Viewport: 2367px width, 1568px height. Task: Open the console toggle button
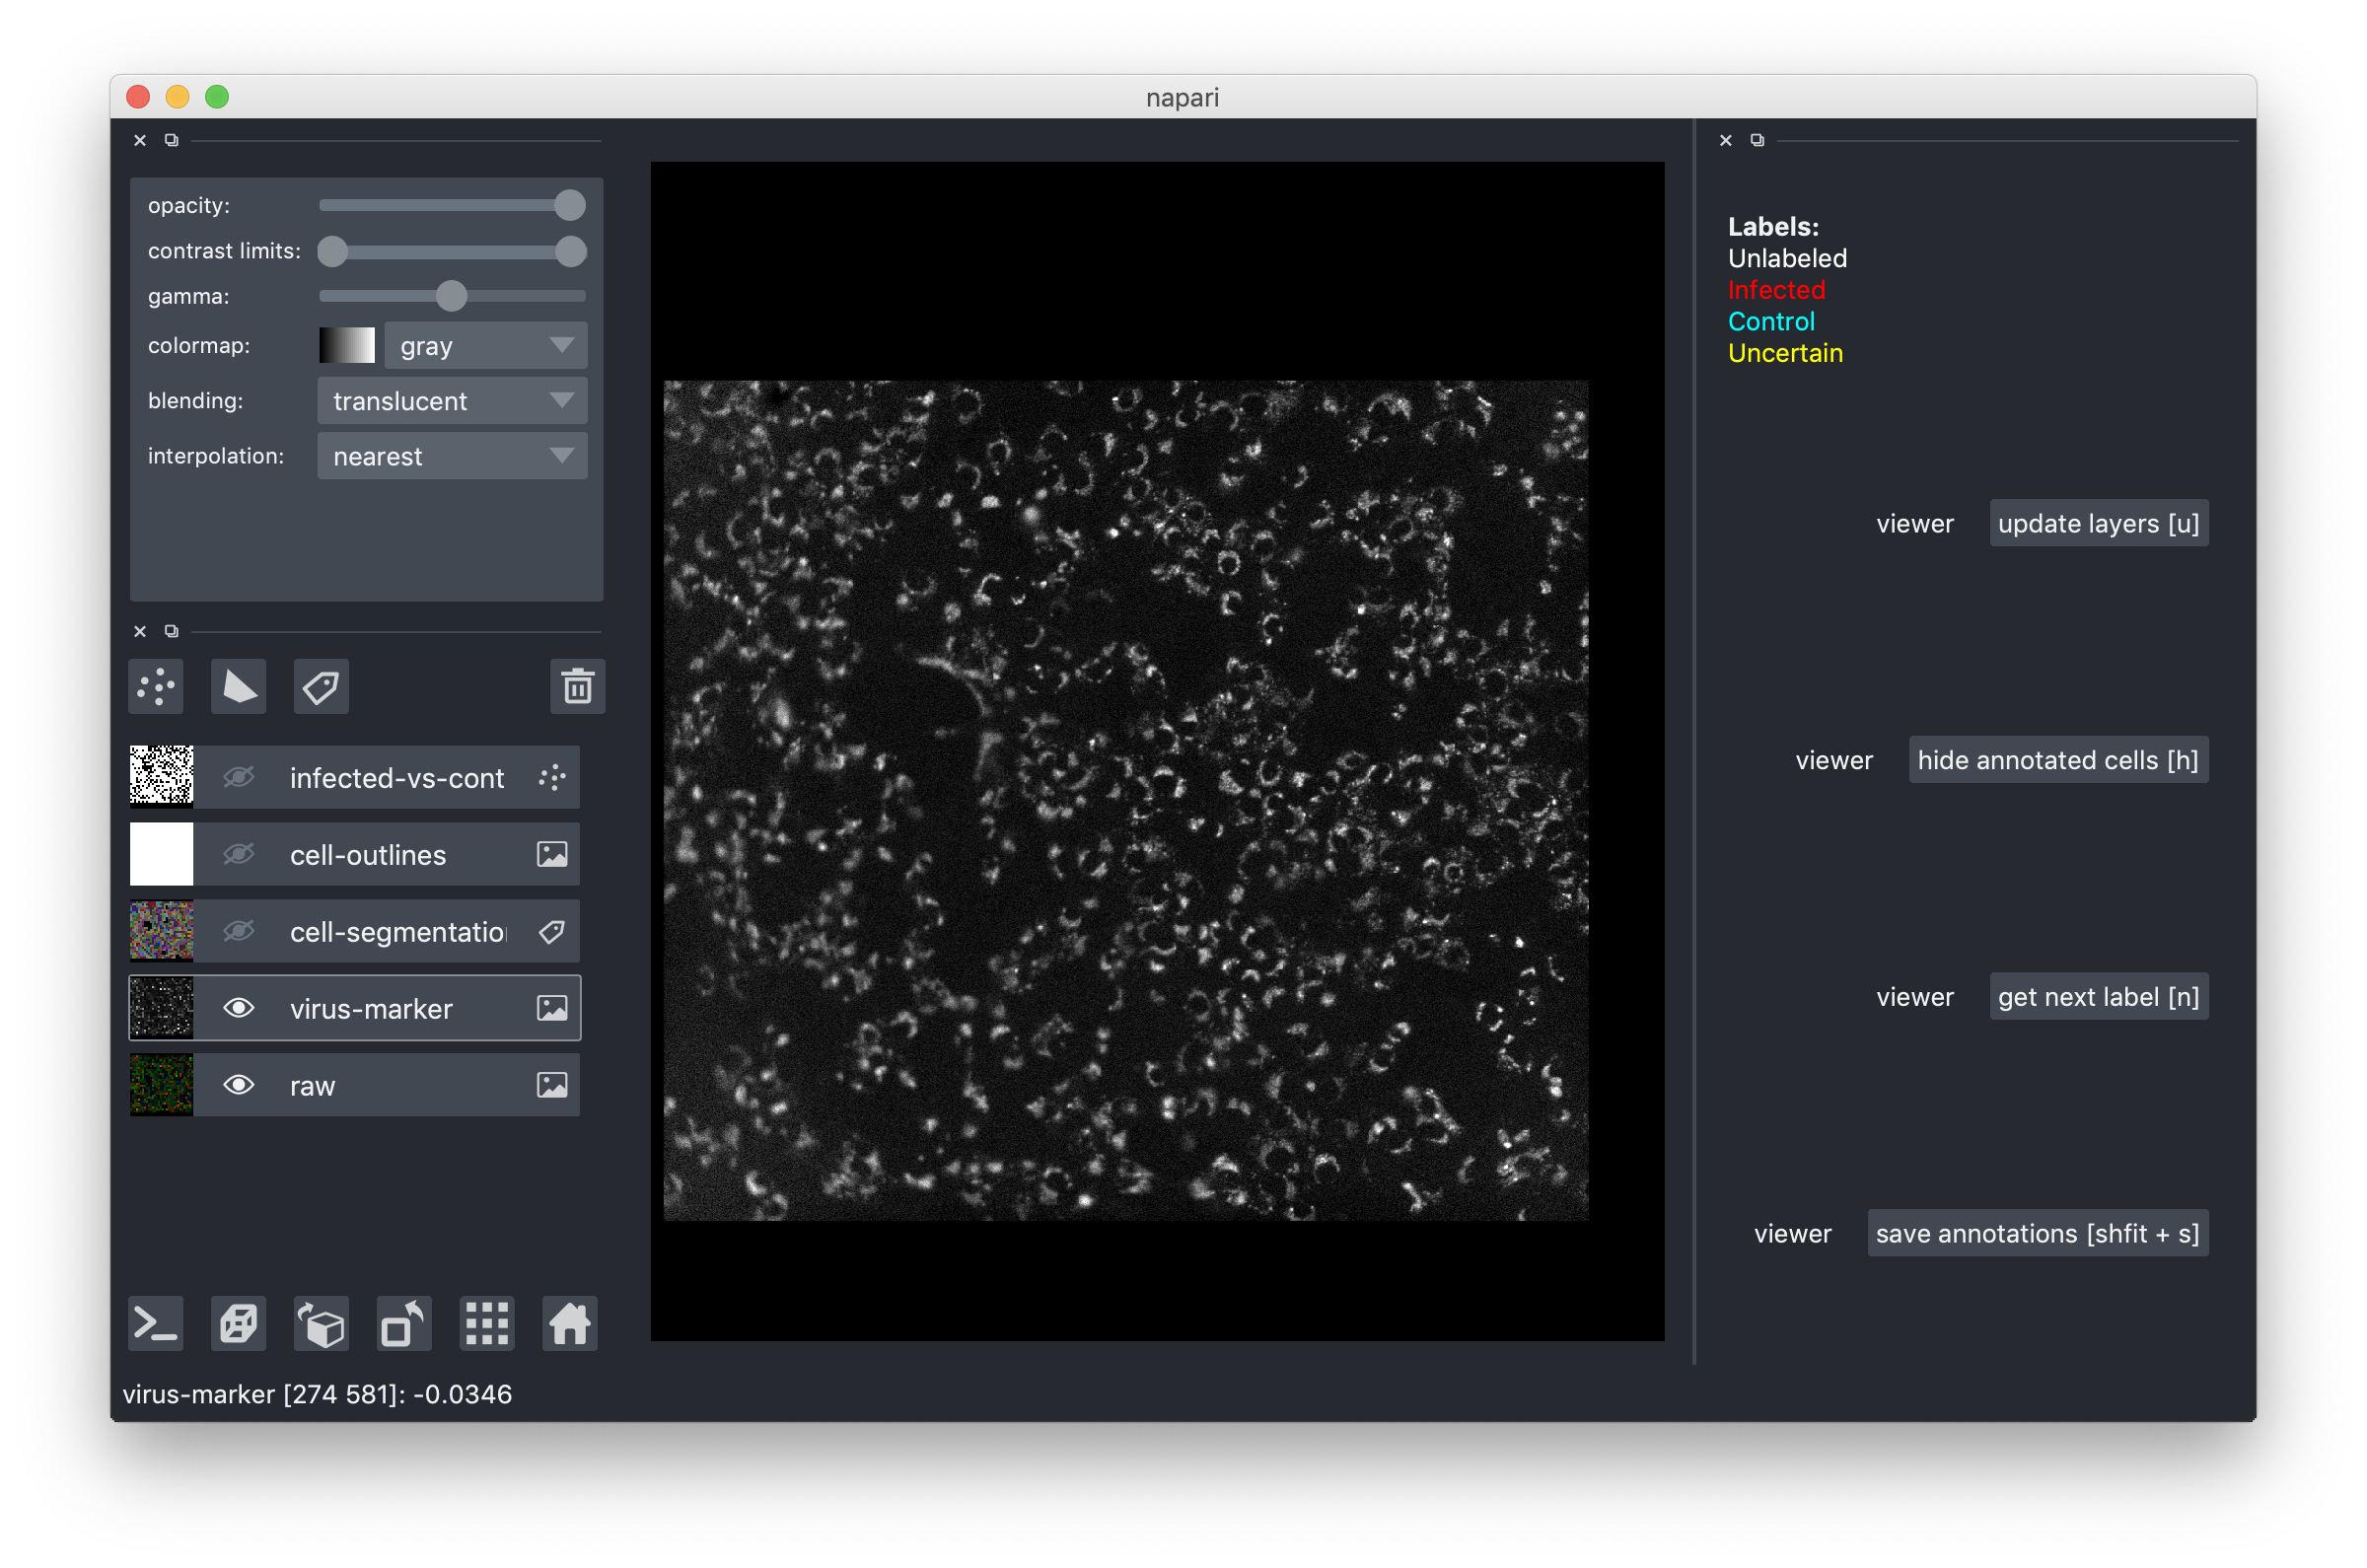coord(156,1324)
